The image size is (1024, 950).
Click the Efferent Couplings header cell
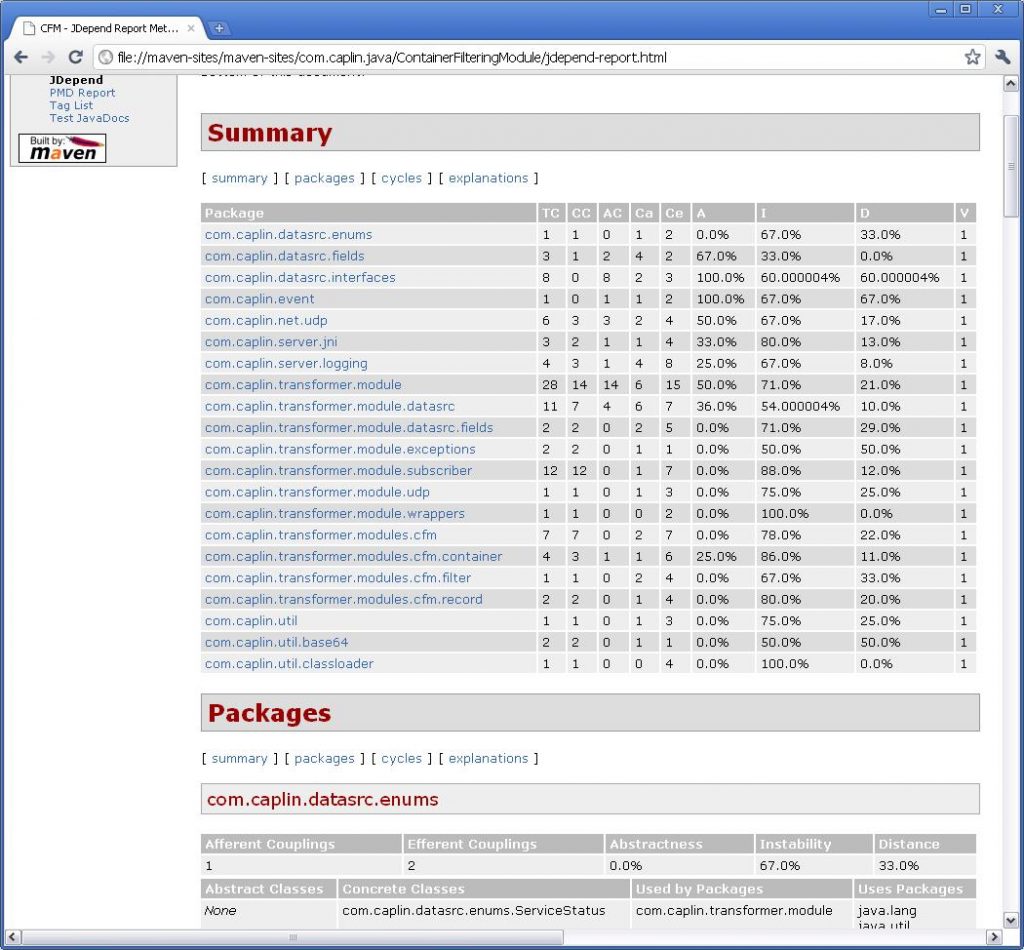504,844
